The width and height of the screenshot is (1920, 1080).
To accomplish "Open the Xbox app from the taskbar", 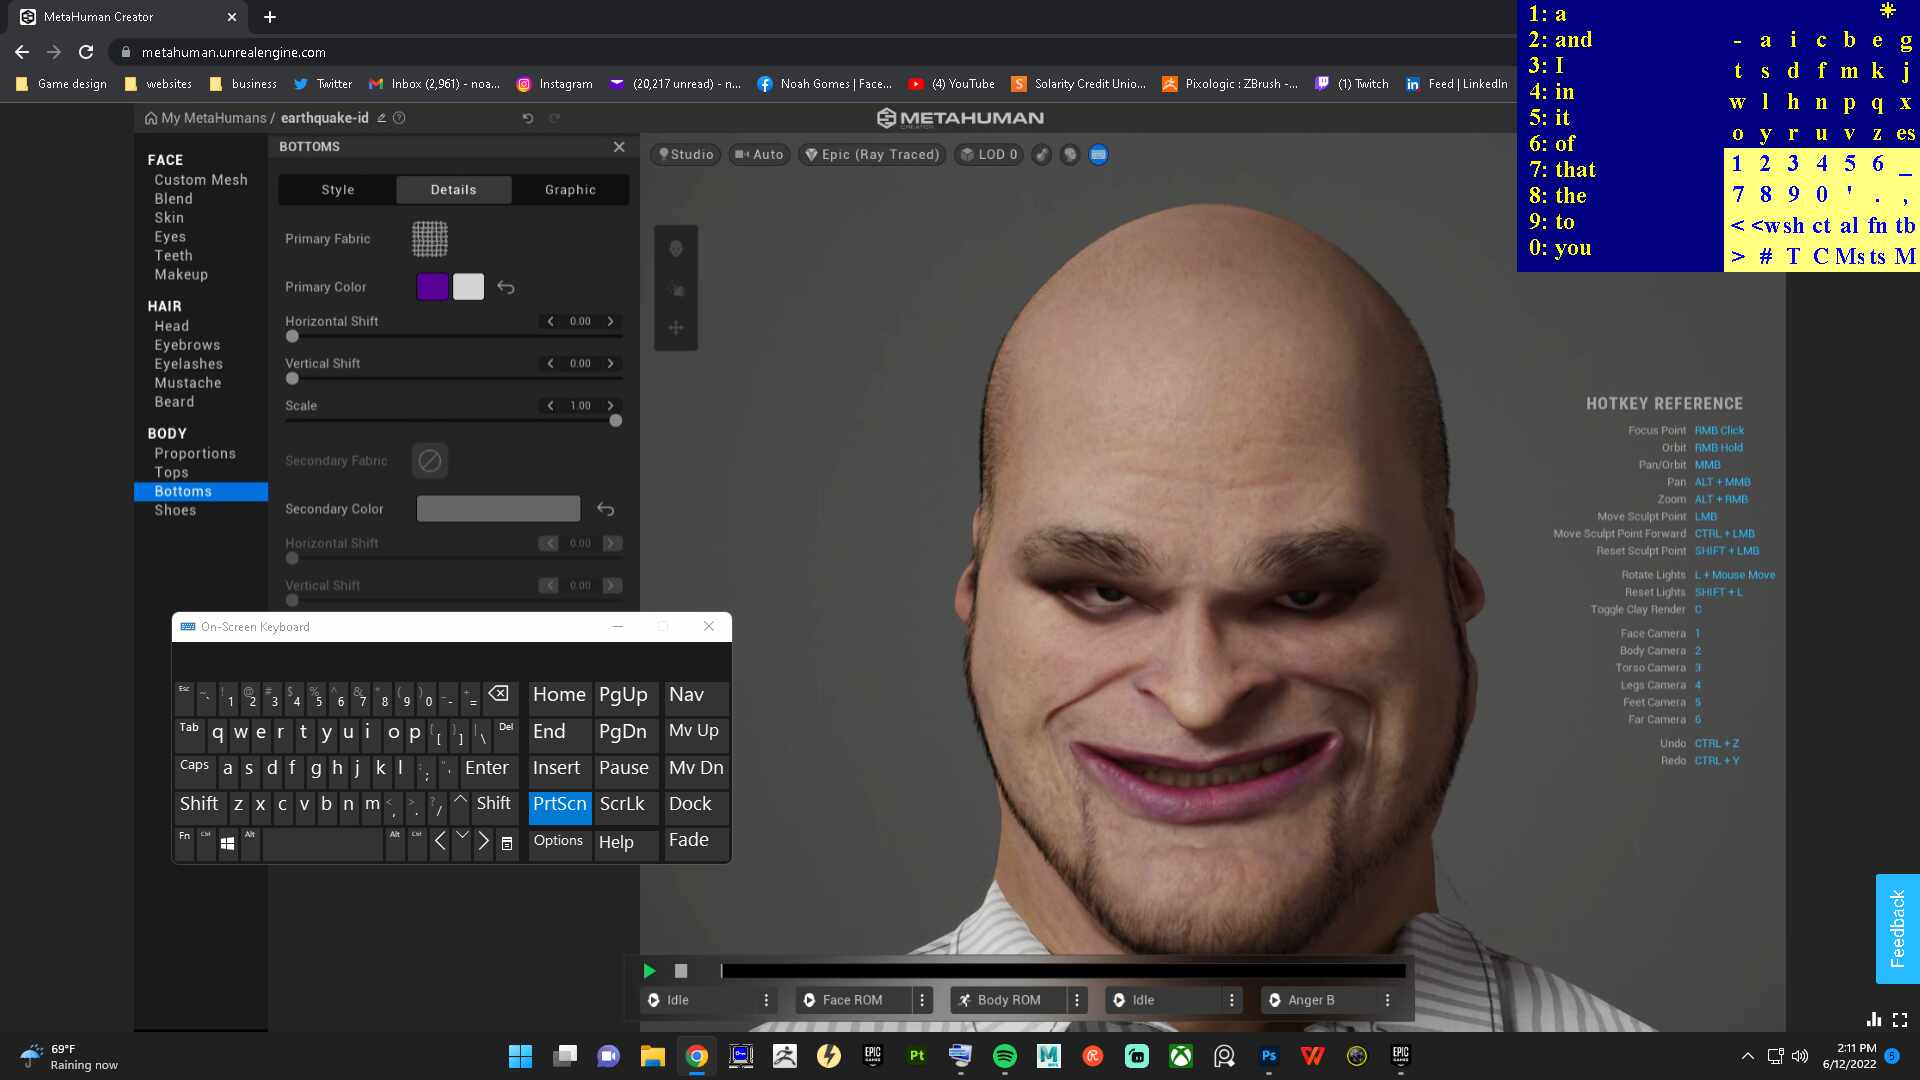I will point(1181,1056).
